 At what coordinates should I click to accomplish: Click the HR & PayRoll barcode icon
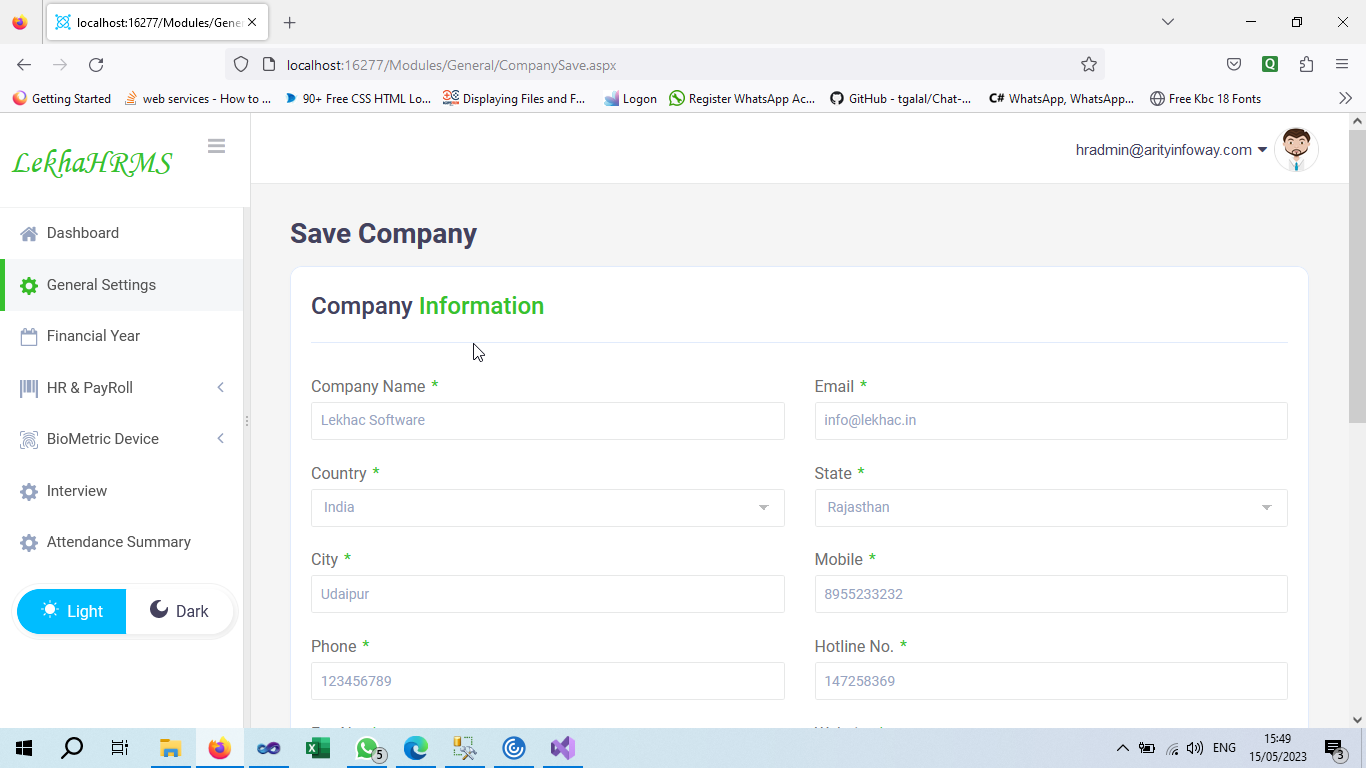(29, 388)
